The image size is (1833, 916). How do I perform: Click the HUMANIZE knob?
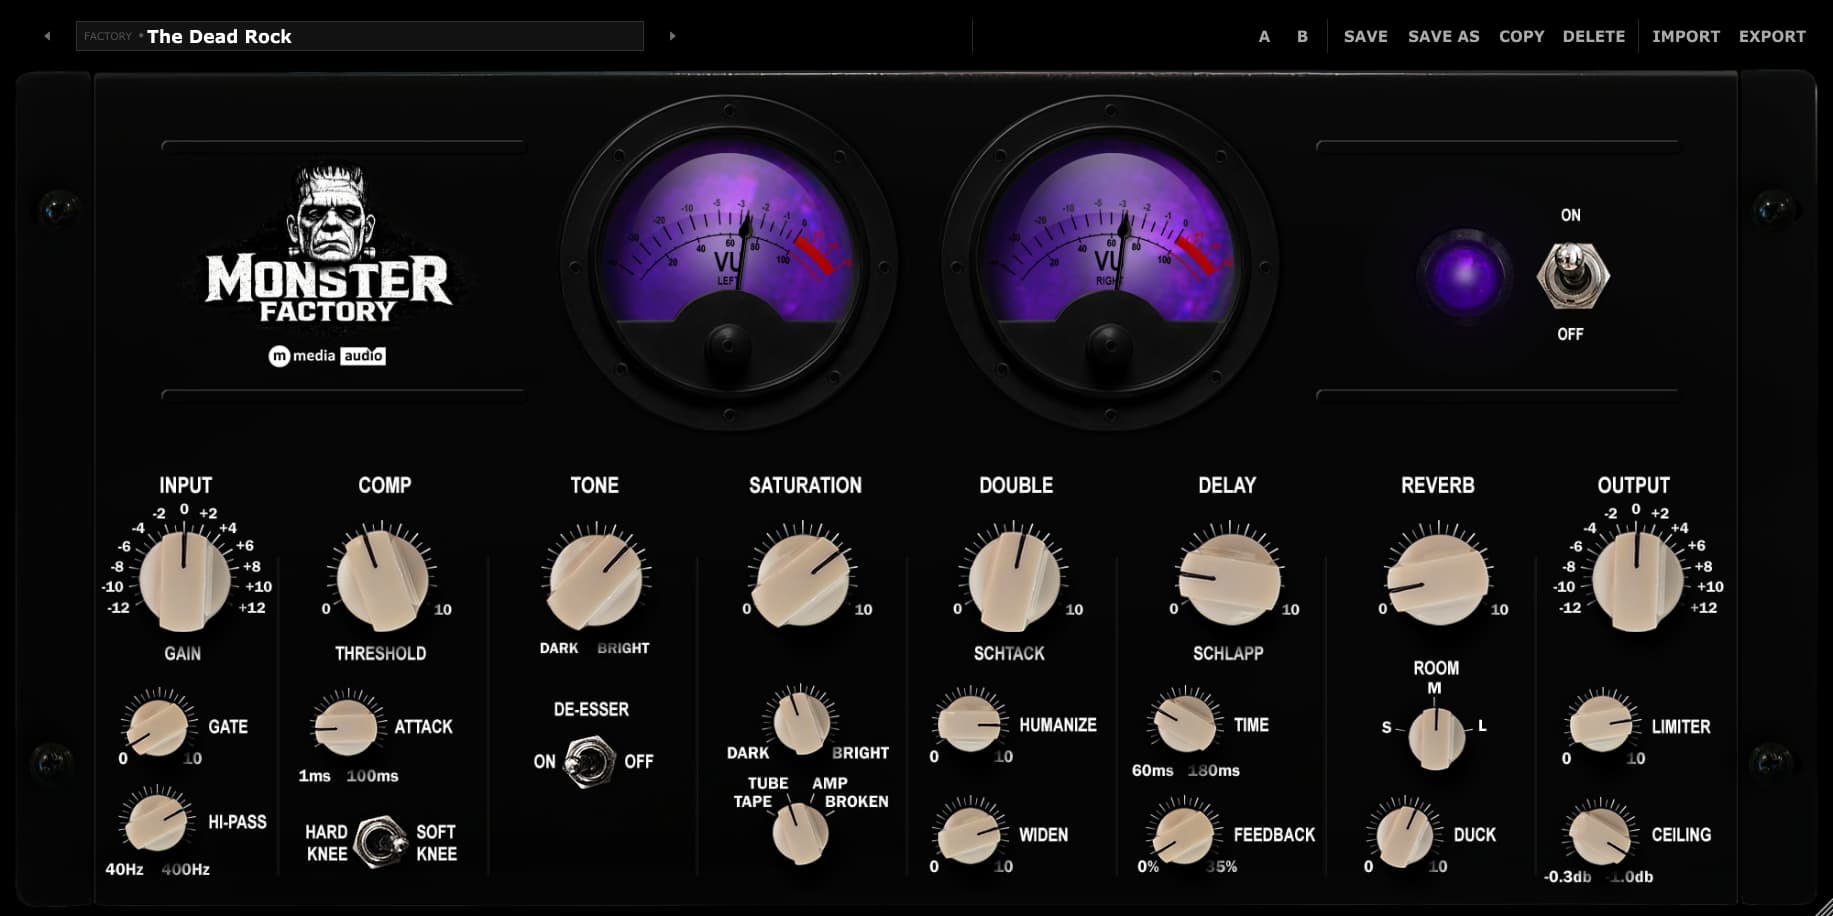969,723
